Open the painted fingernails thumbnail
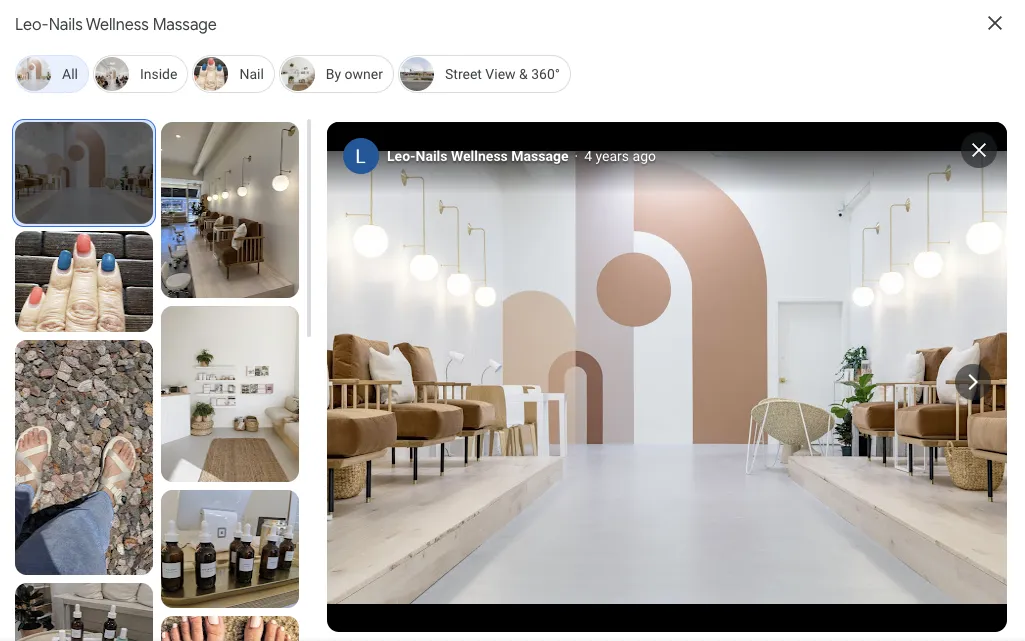 pos(84,281)
